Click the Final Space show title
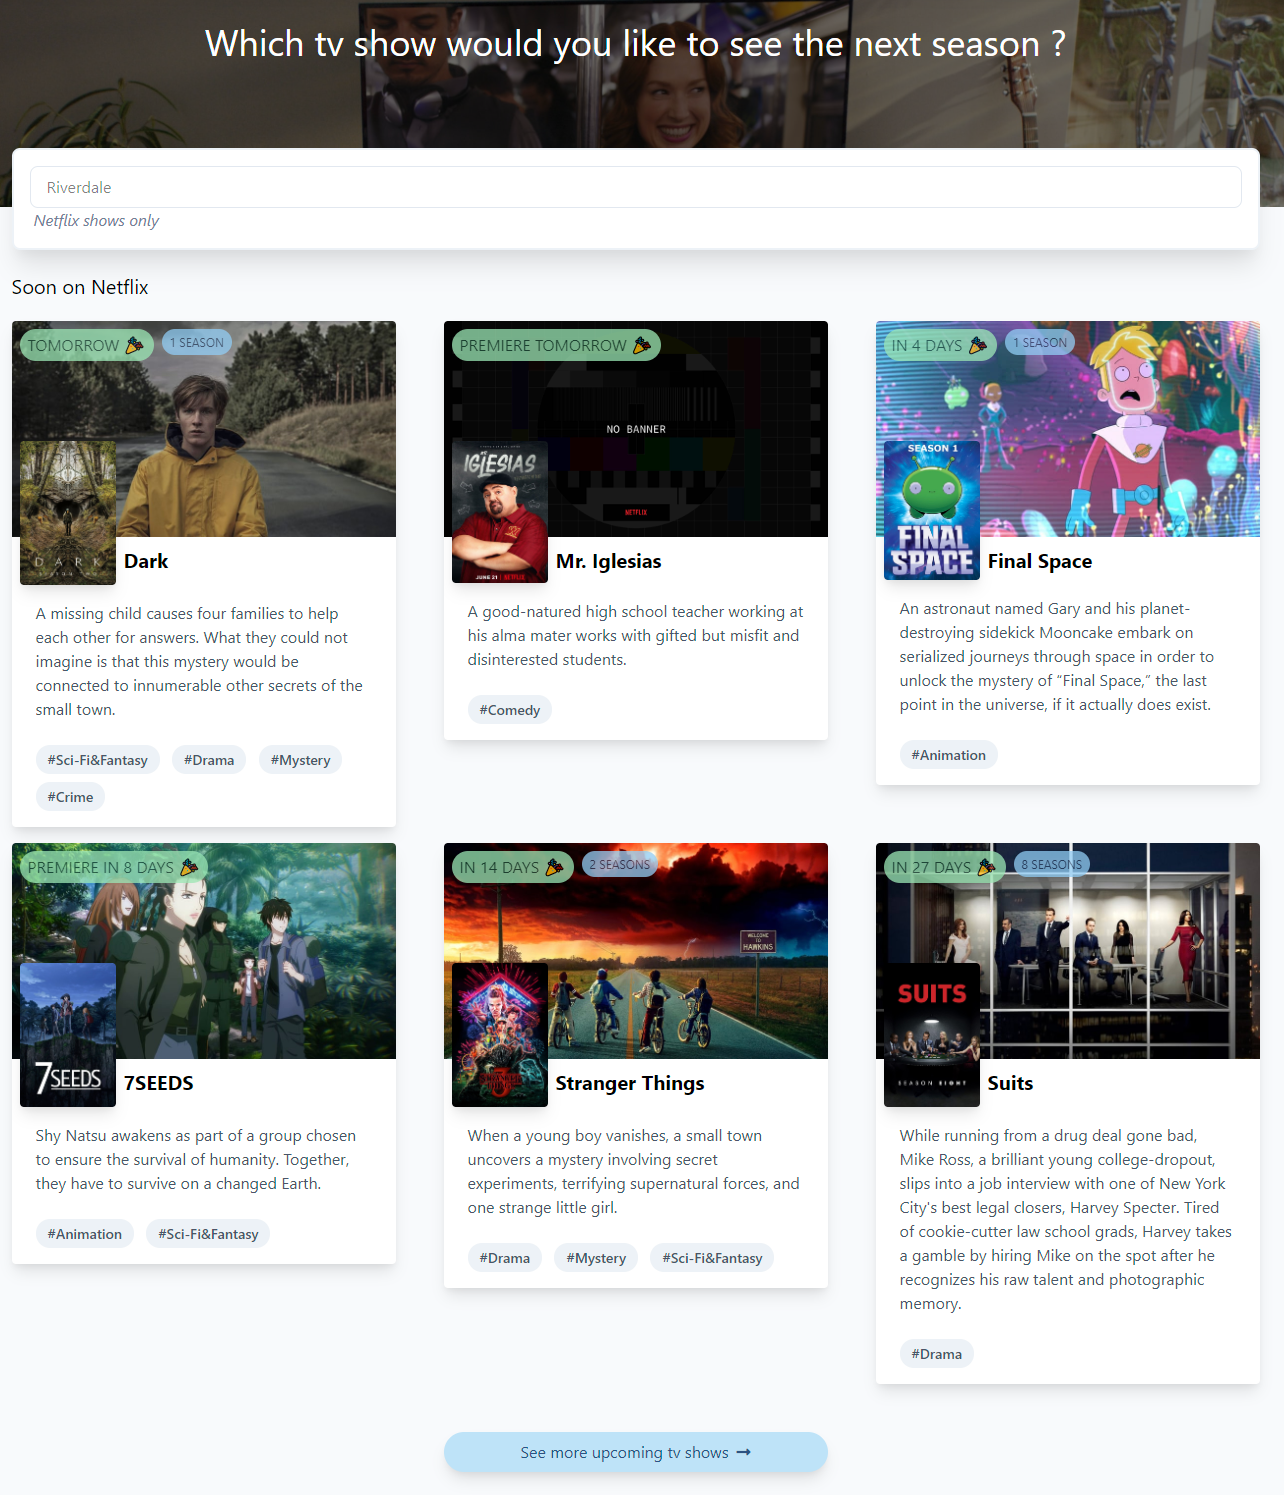1284x1495 pixels. click(x=1040, y=561)
